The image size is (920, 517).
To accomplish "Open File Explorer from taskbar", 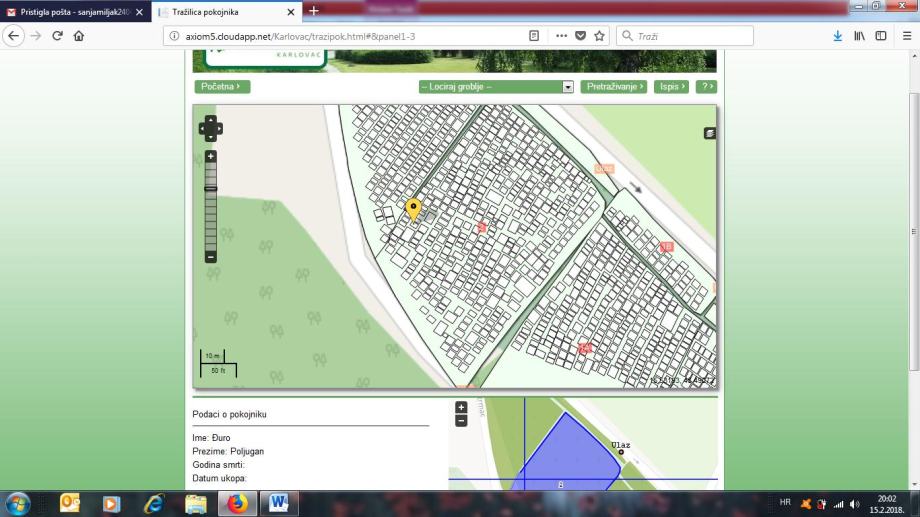I will click(196, 504).
